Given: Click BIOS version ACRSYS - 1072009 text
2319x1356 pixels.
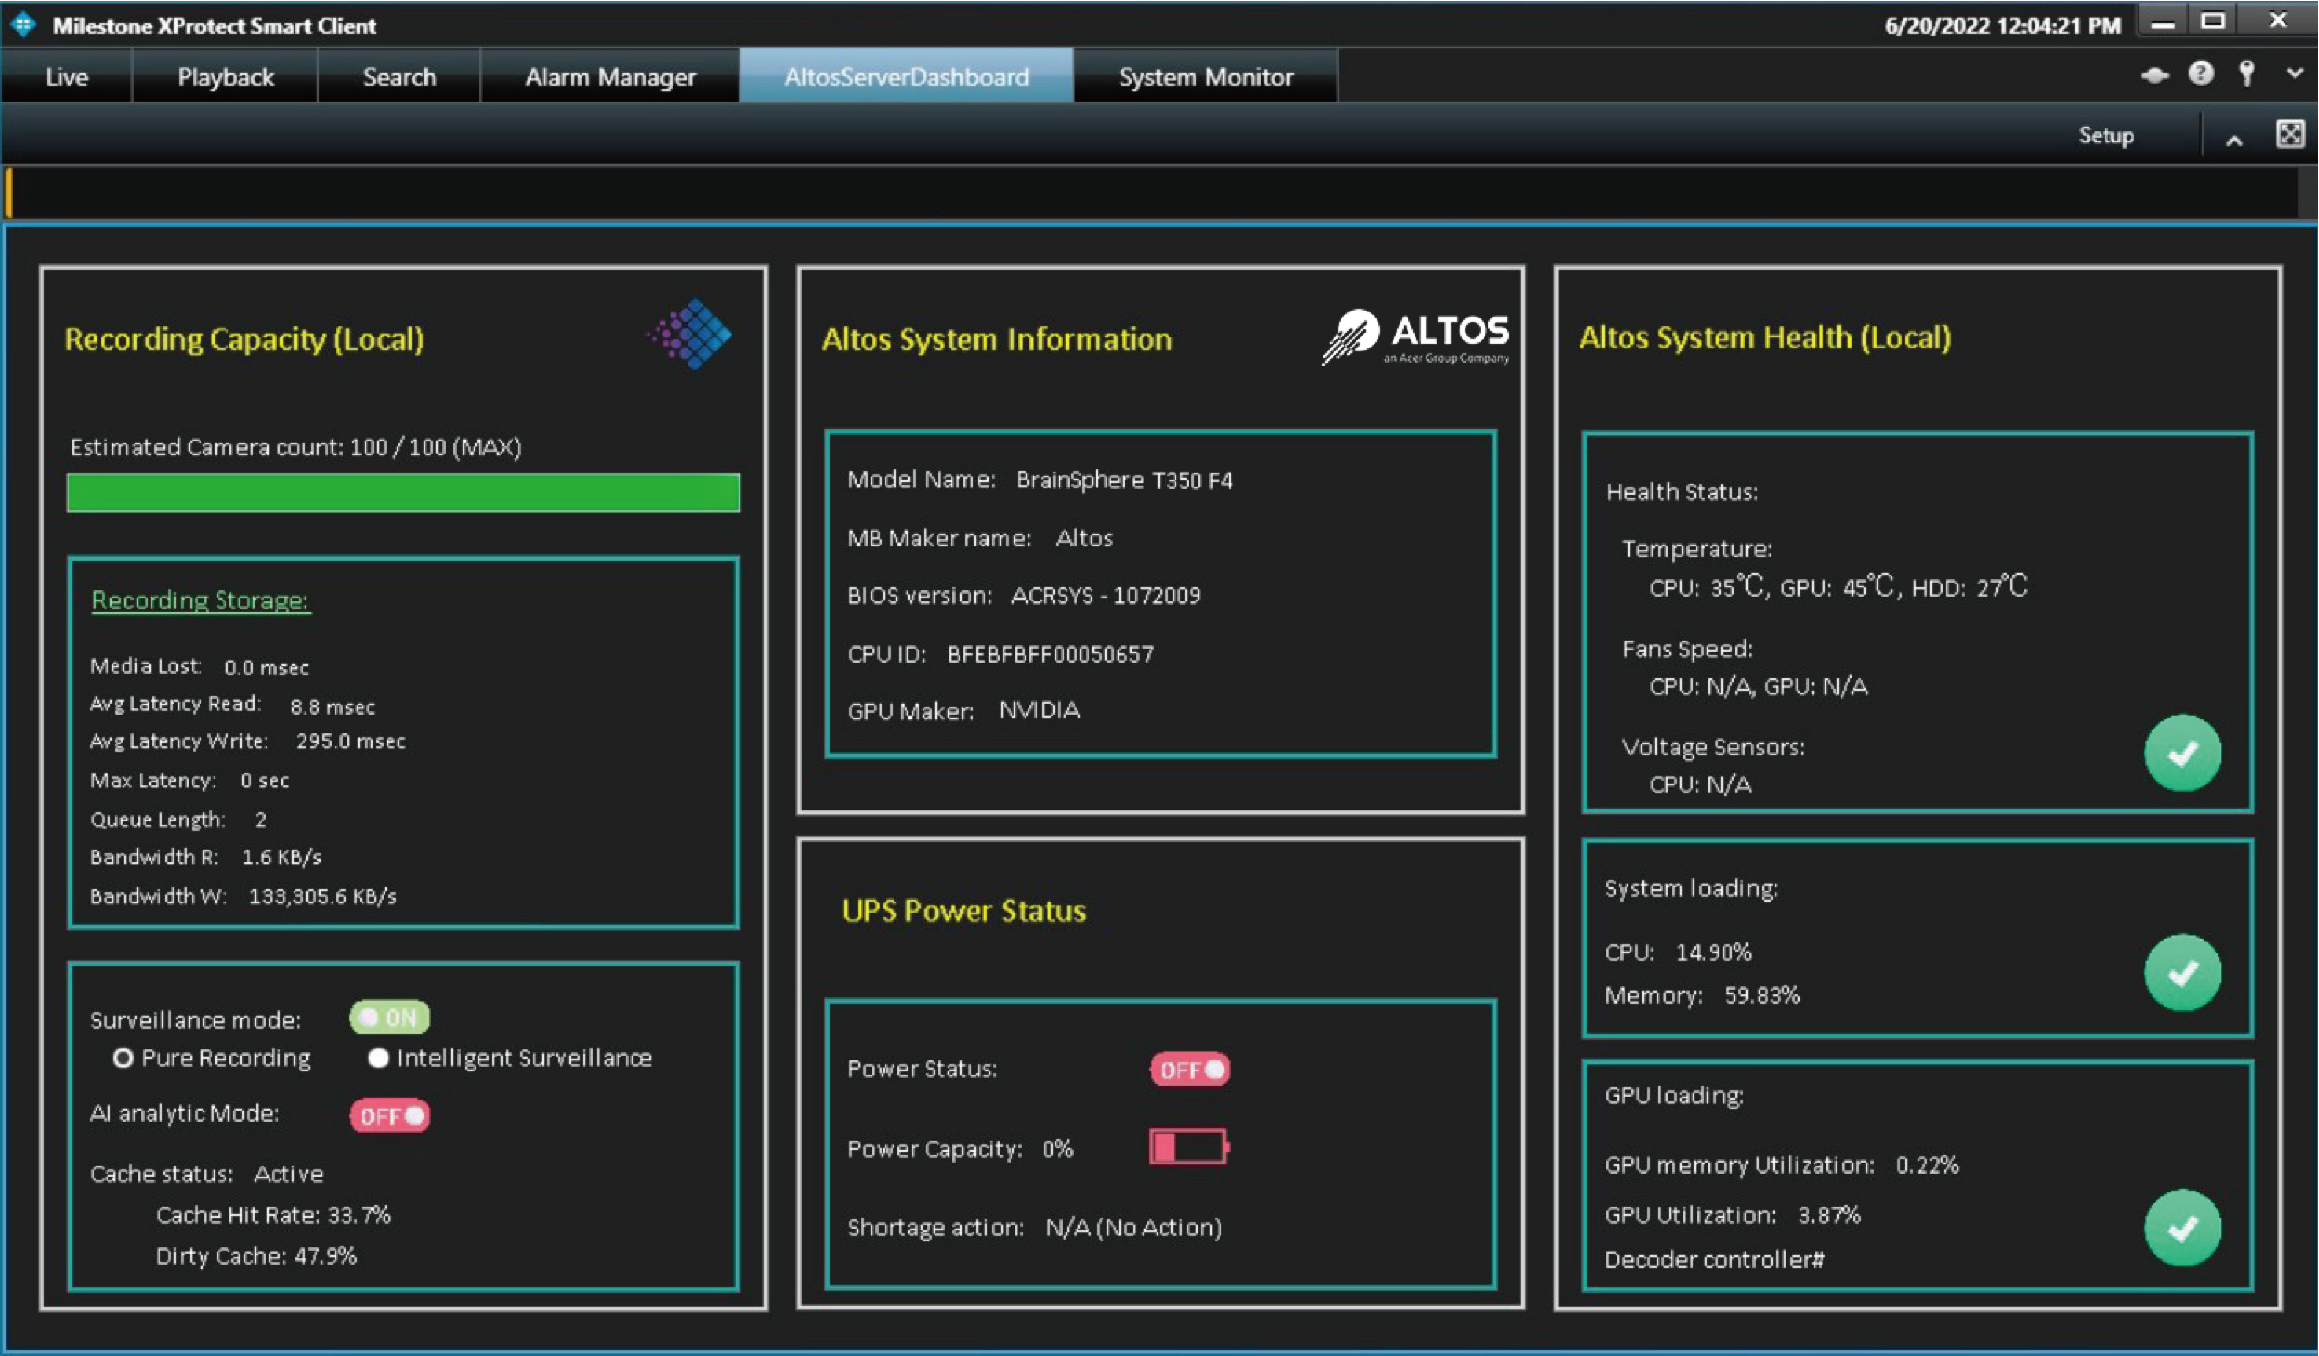Looking at the screenshot, I should [1024, 596].
